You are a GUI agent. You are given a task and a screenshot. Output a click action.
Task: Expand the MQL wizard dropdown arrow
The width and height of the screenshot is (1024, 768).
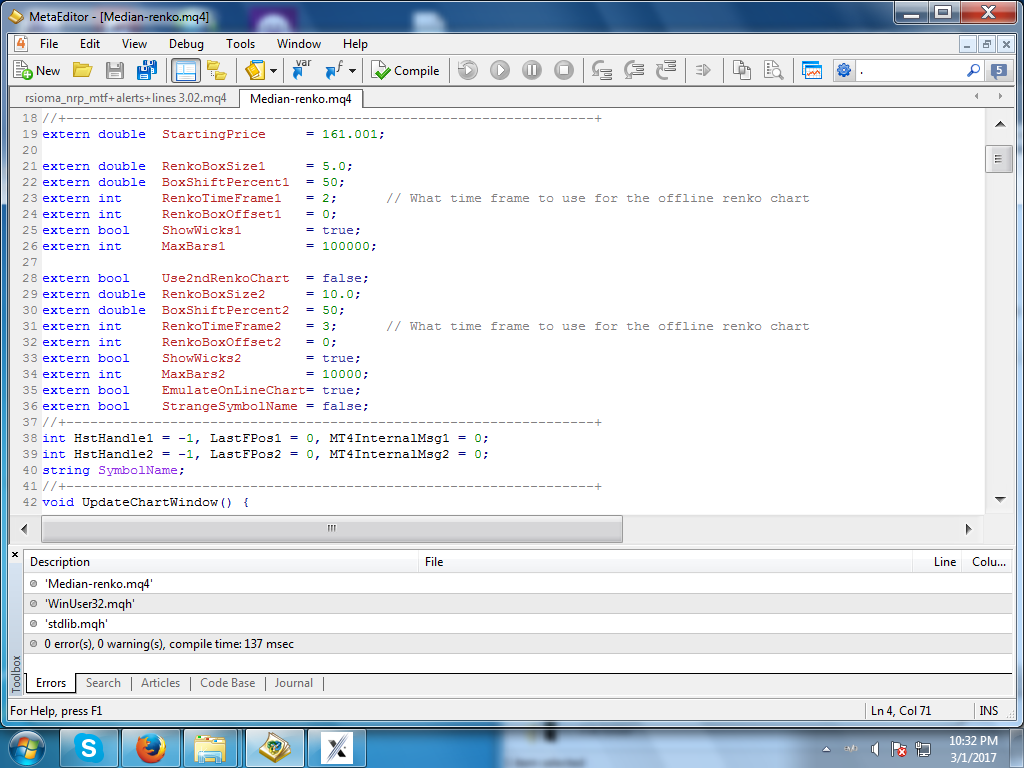point(273,72)
